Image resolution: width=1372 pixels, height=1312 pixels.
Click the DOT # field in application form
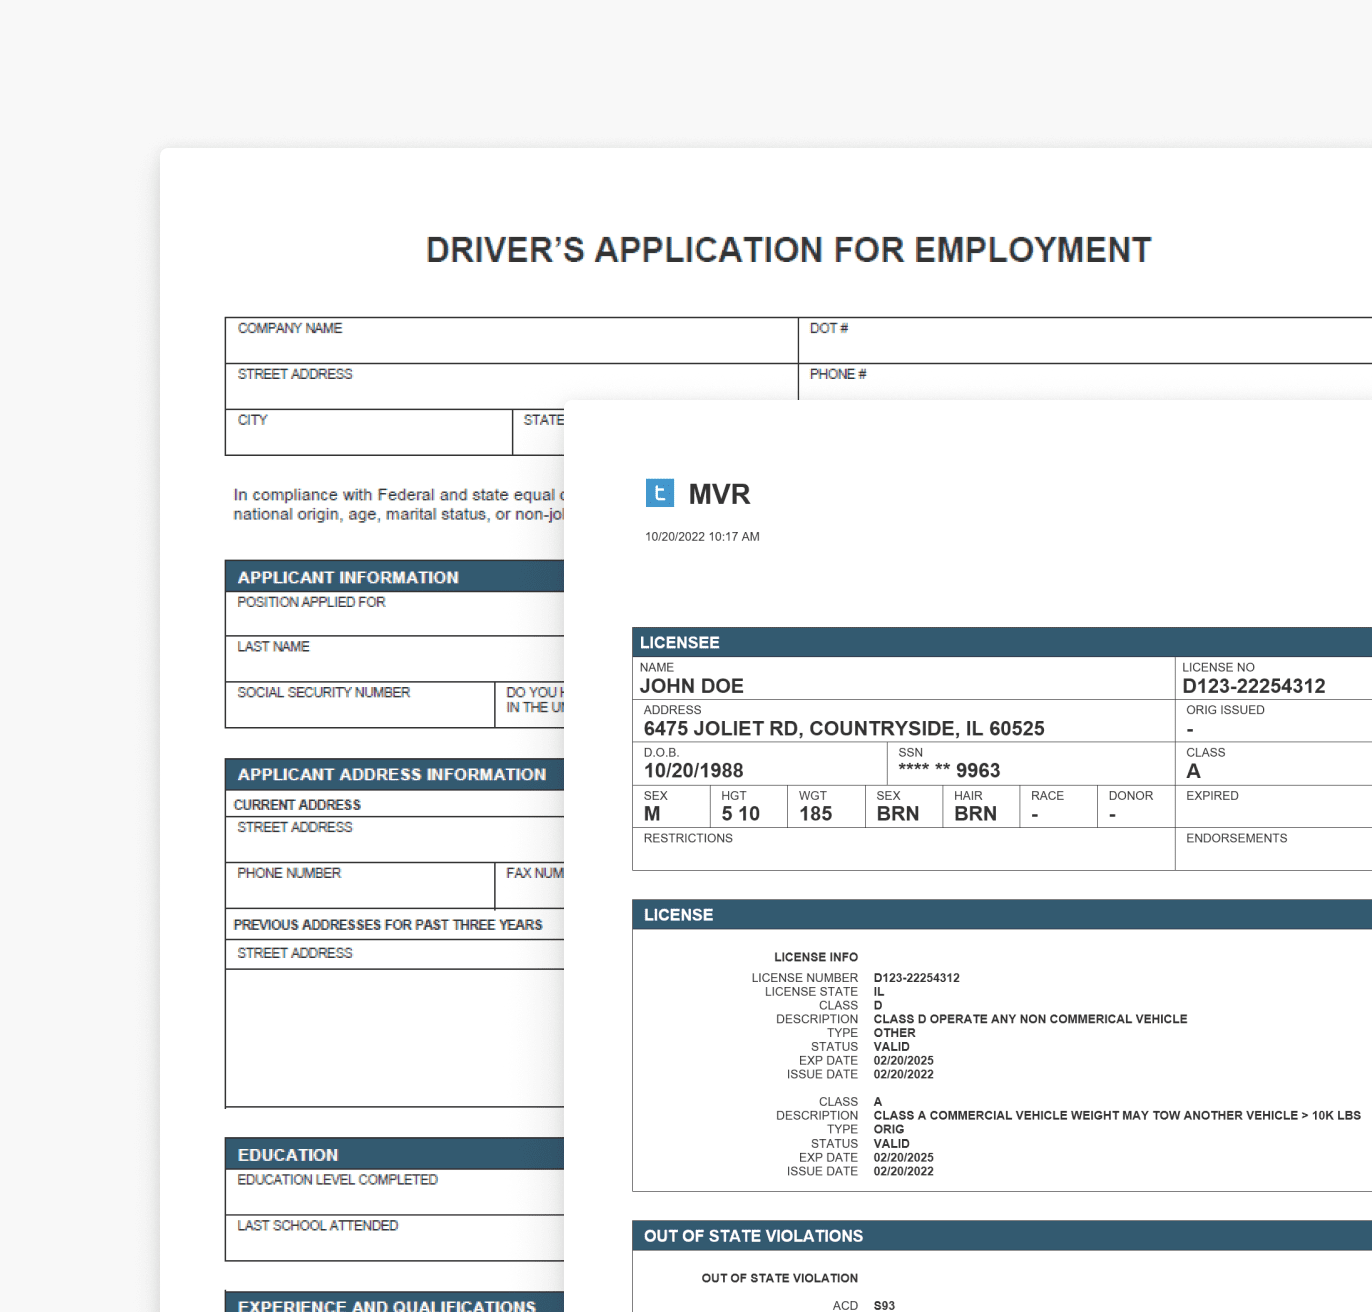[1085, 341]
